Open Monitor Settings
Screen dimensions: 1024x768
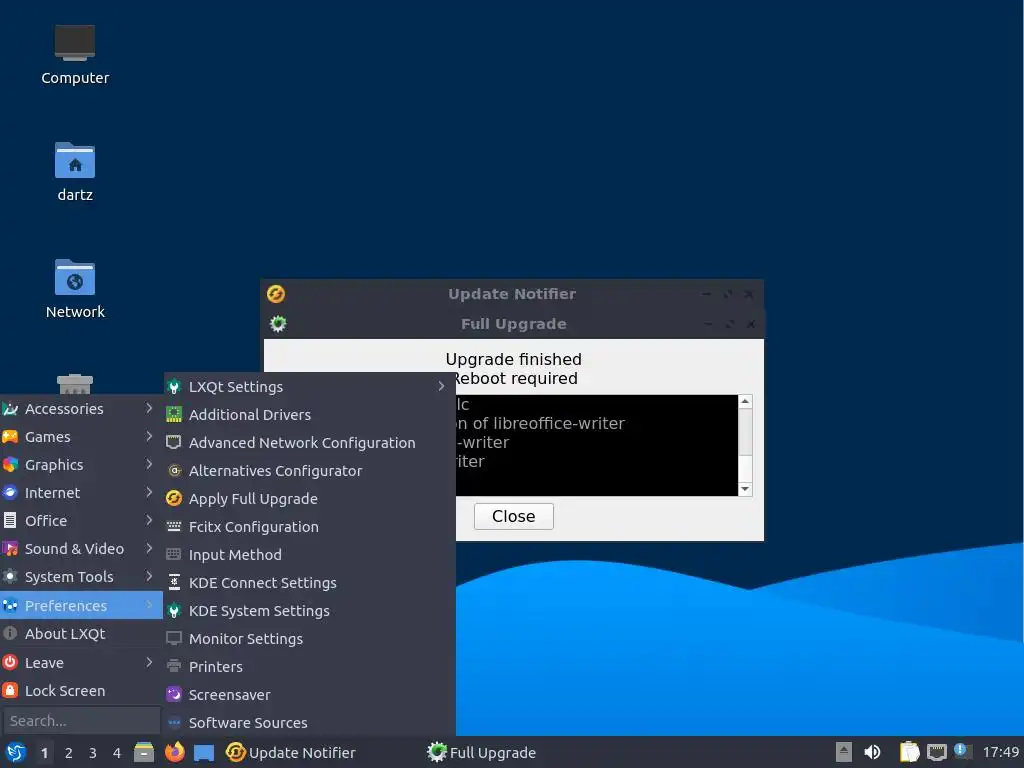coord(310,639)
